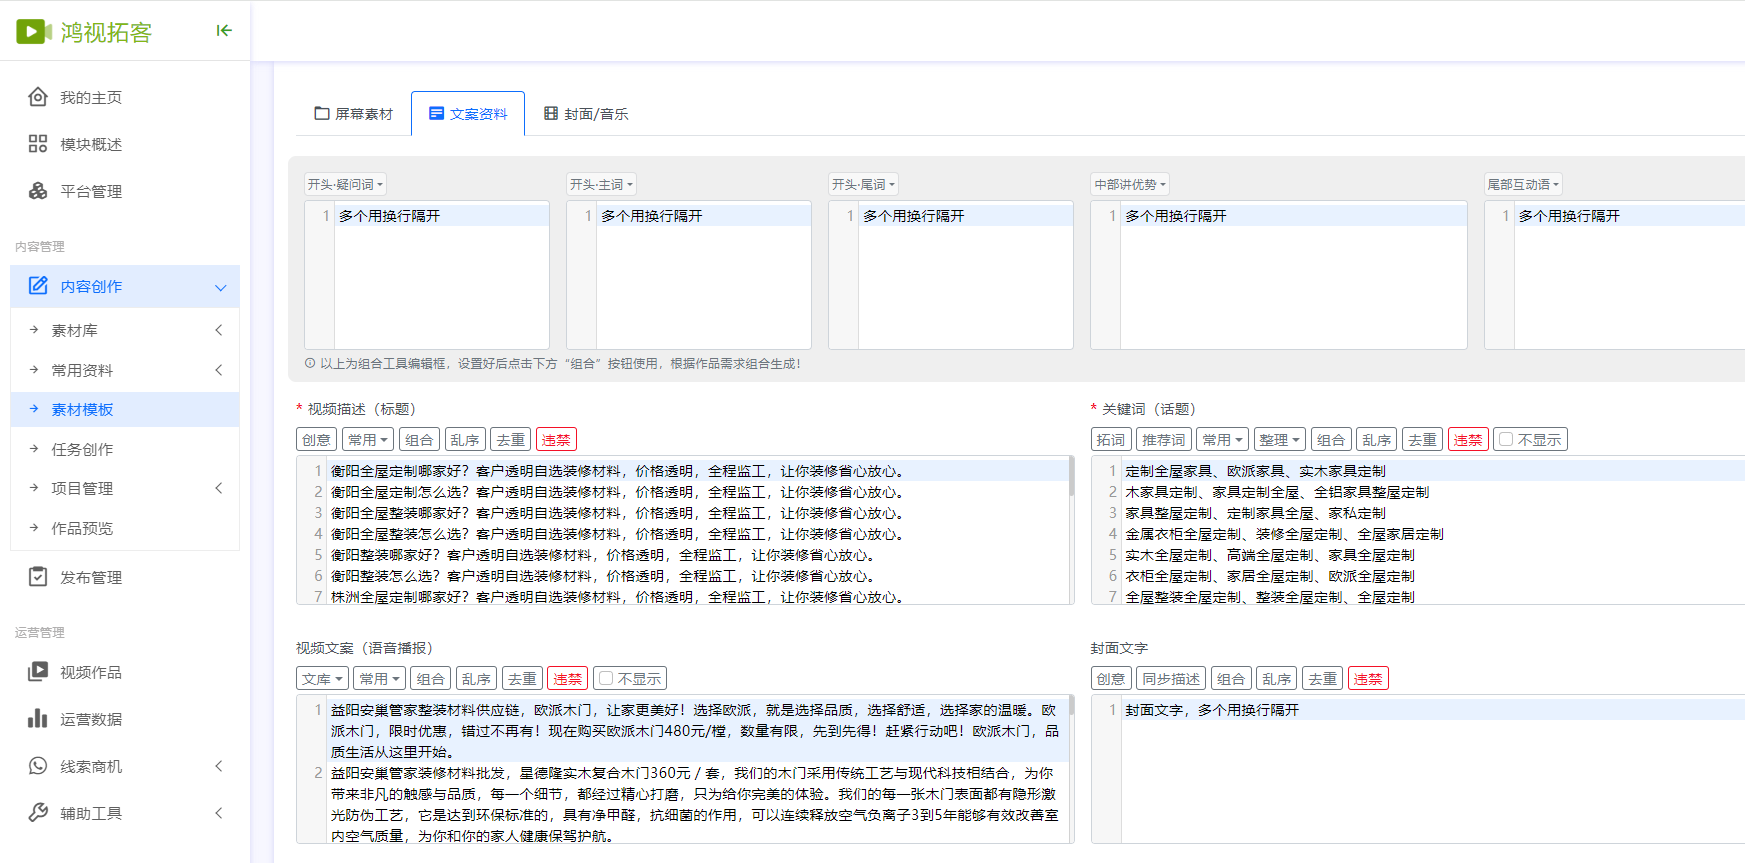The width and height of the screenshot is (1745, 863).
Task: Toggle 不显示 checkbox in 视频文案 toolbar
Action: click(x=605, y=679)
